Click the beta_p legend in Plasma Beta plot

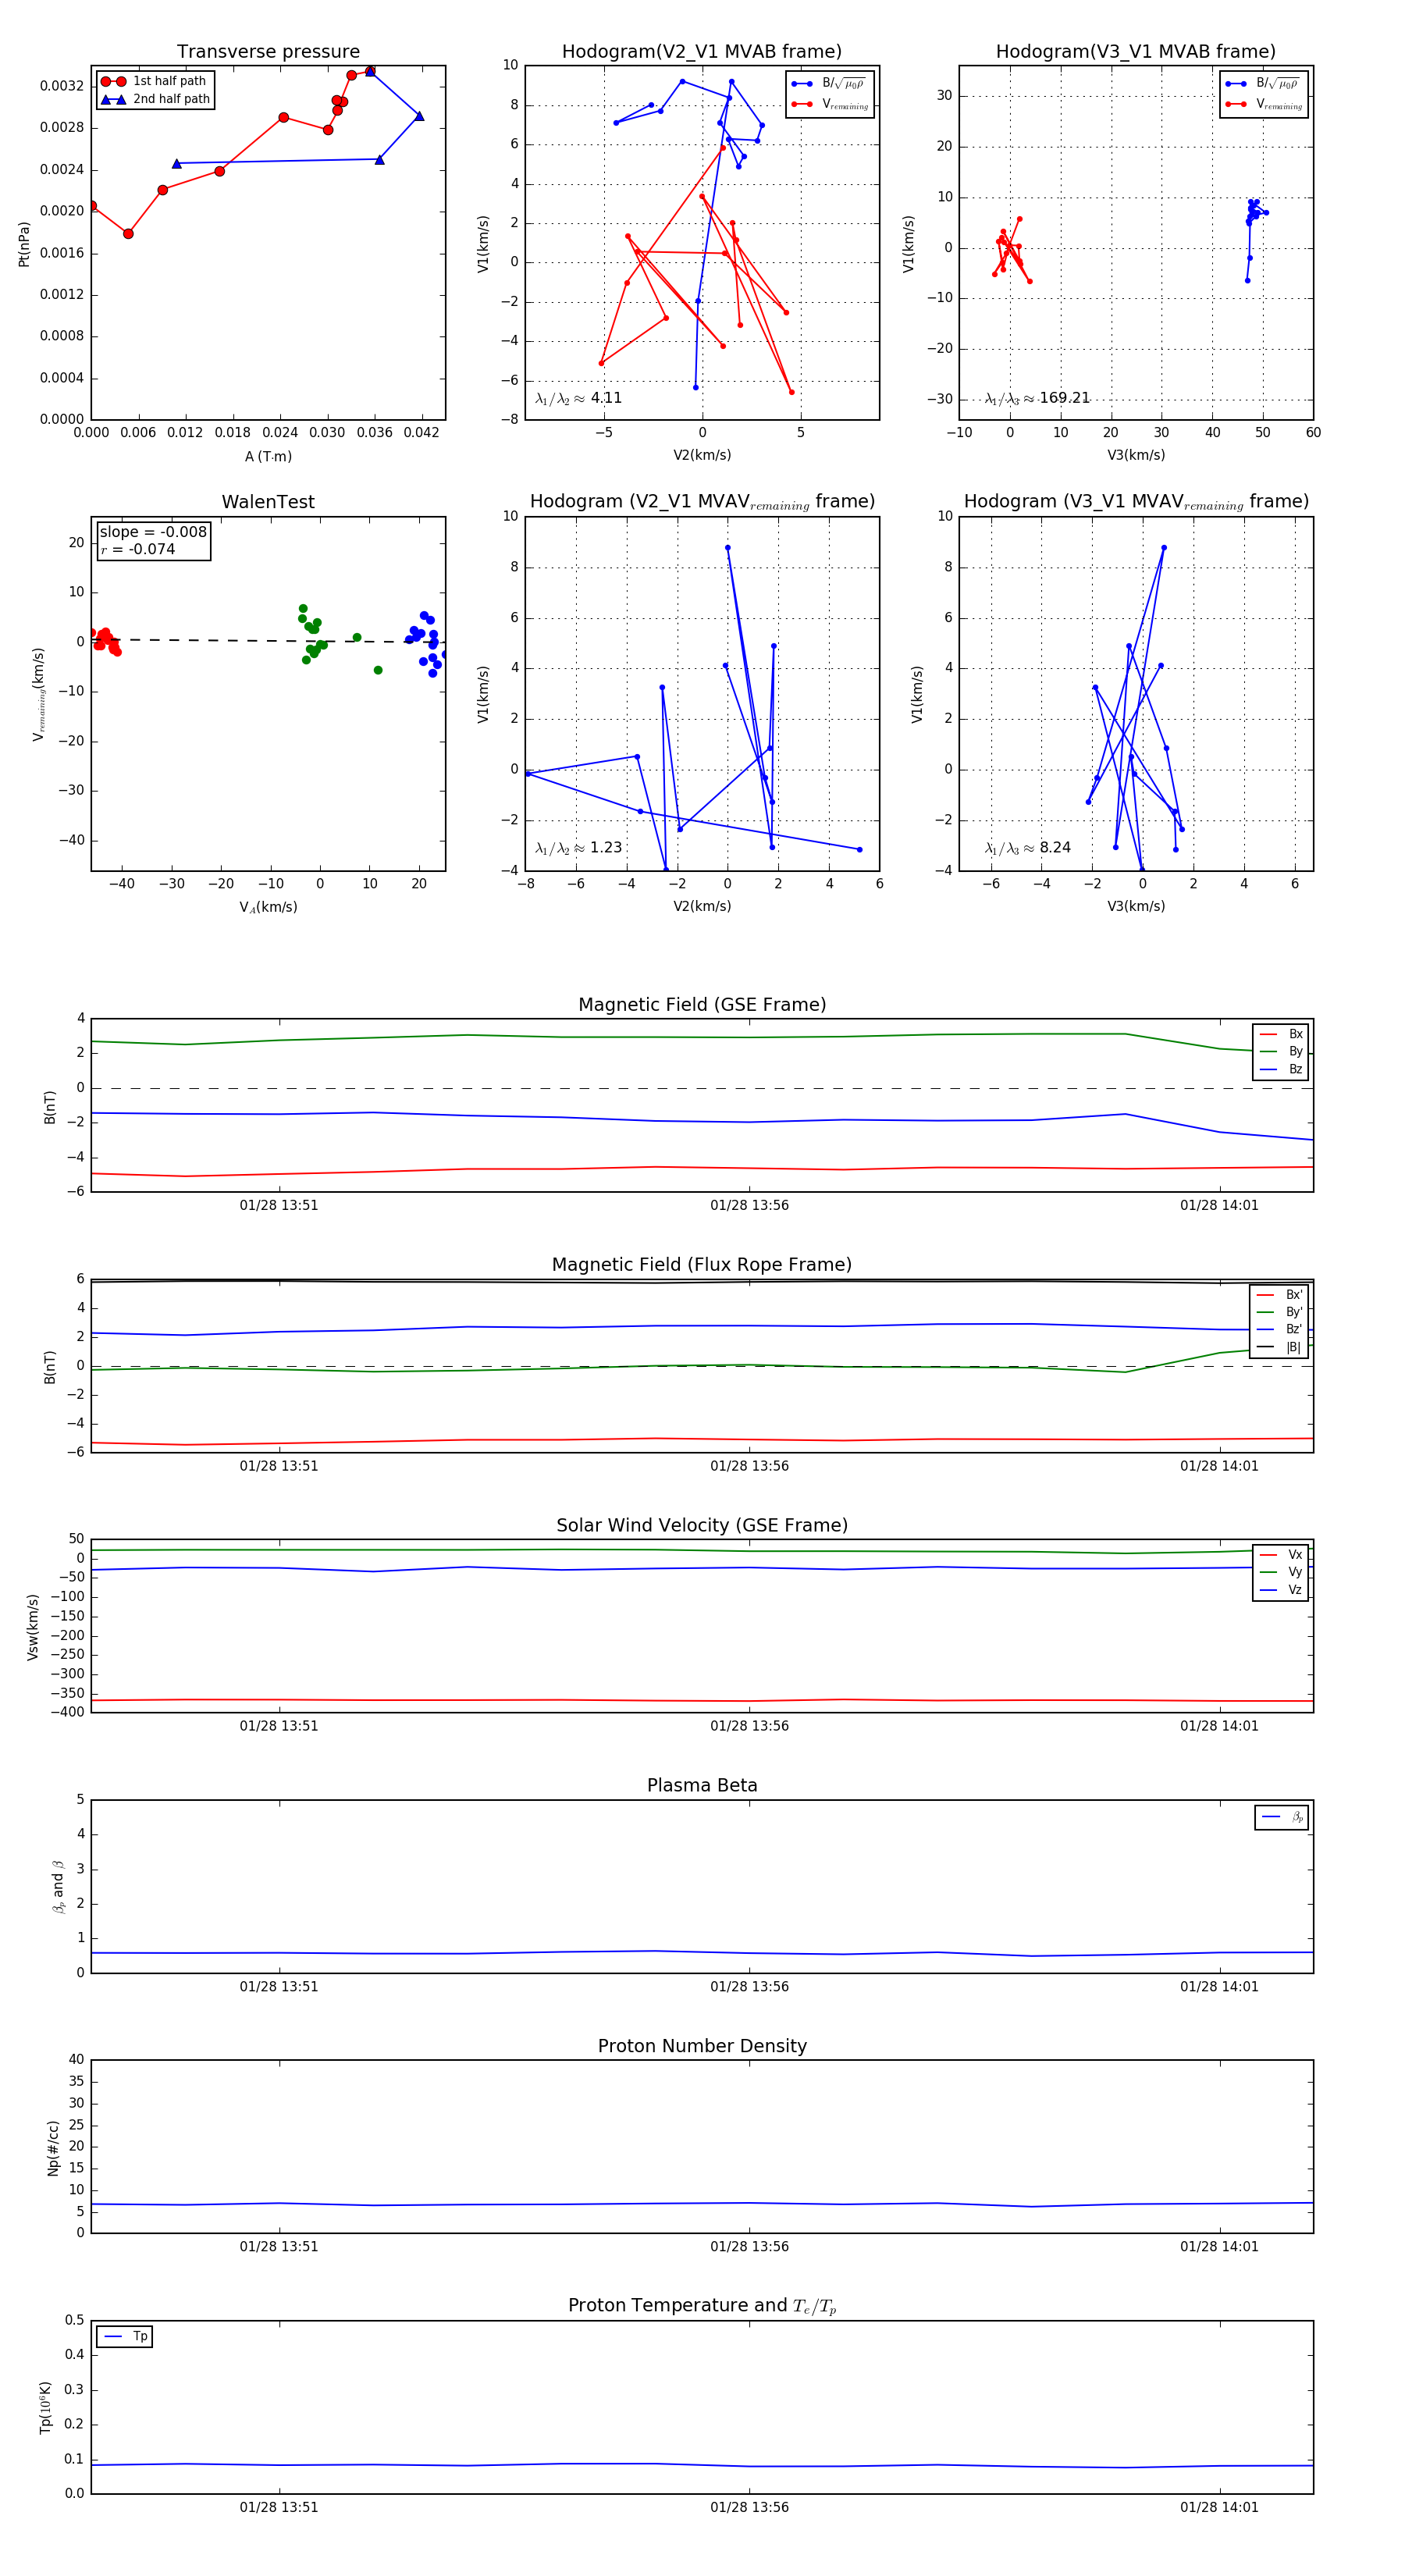click(x=1282, y=1817)
